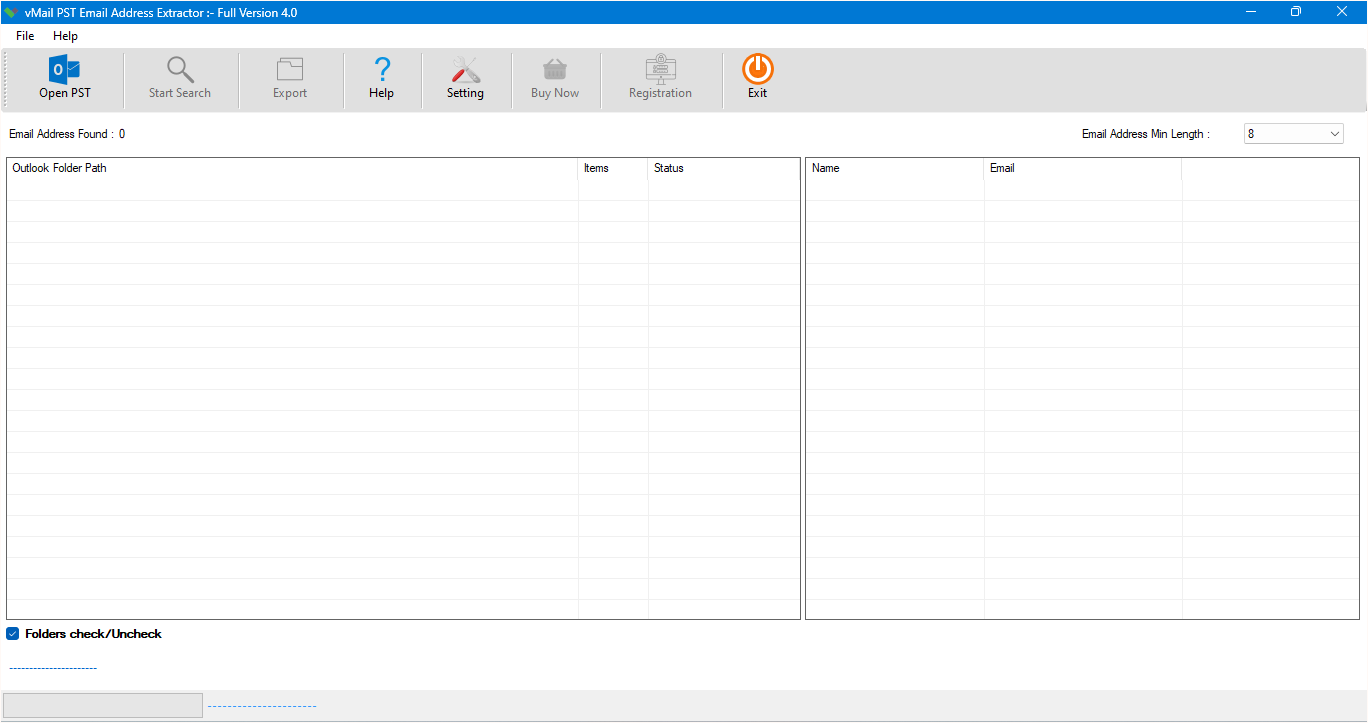Click the Export folder icon
1368x723 pixels.
(x=290, y=70)
